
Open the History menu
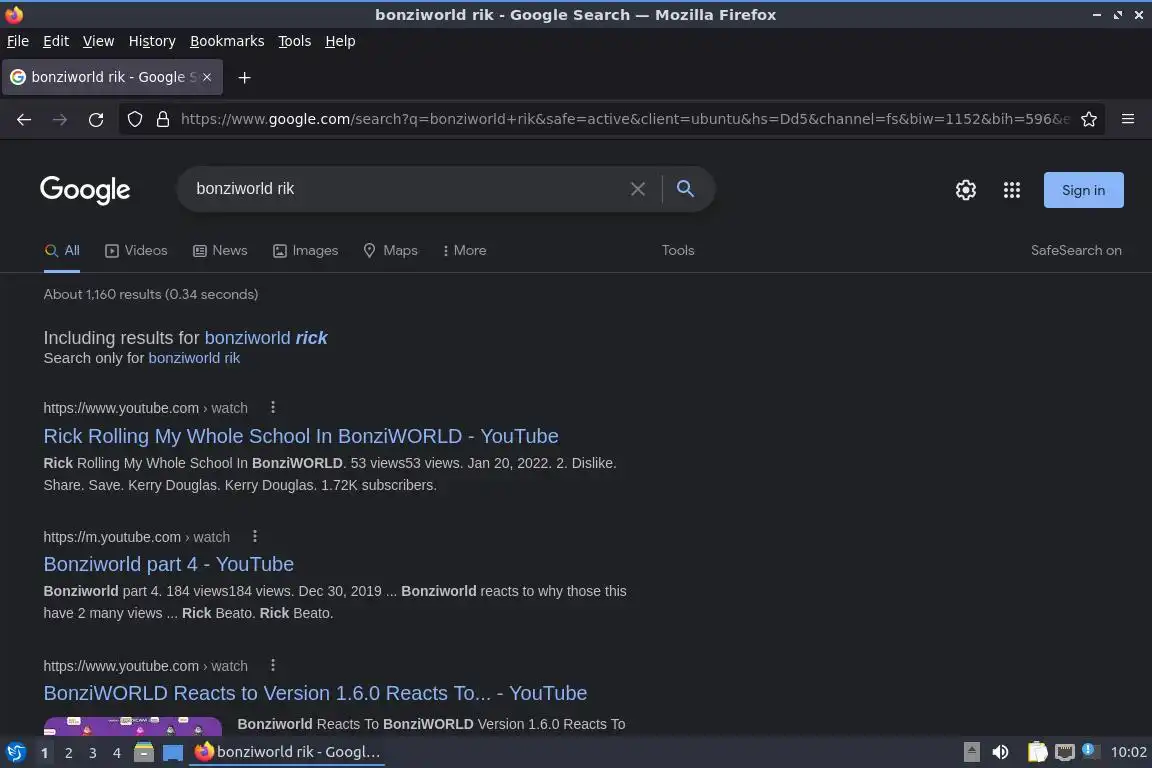pyautogui.click(x=152, y=41)
